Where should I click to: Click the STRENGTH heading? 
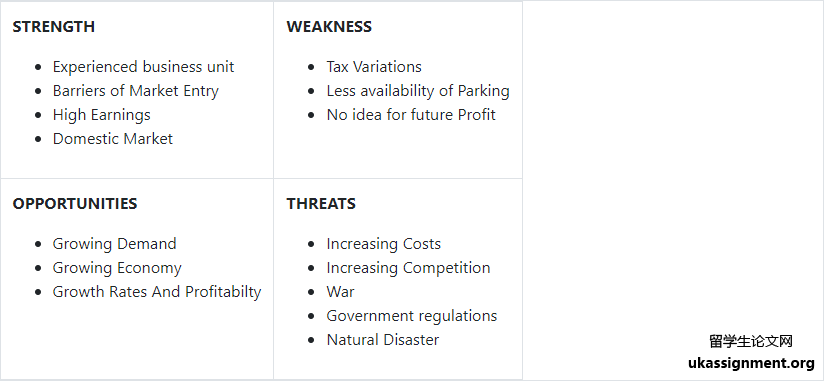54,26
